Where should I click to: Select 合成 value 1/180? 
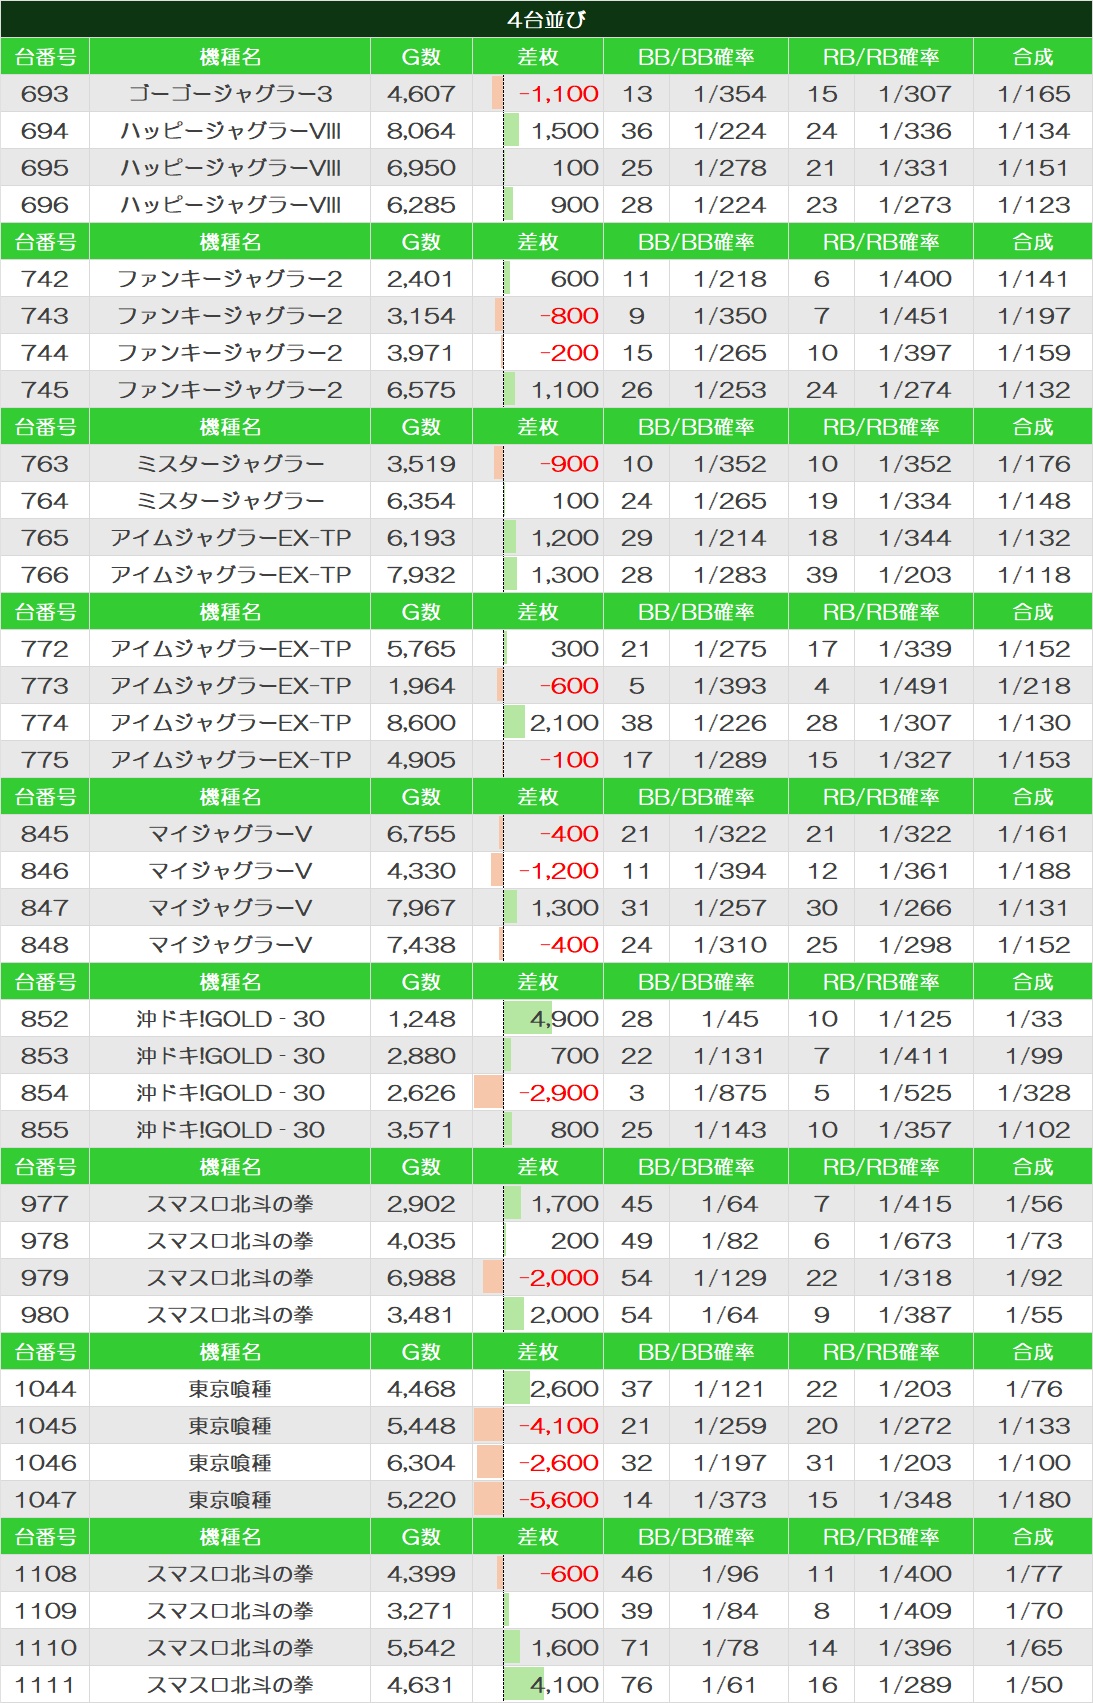[x=1033, y=1500]
